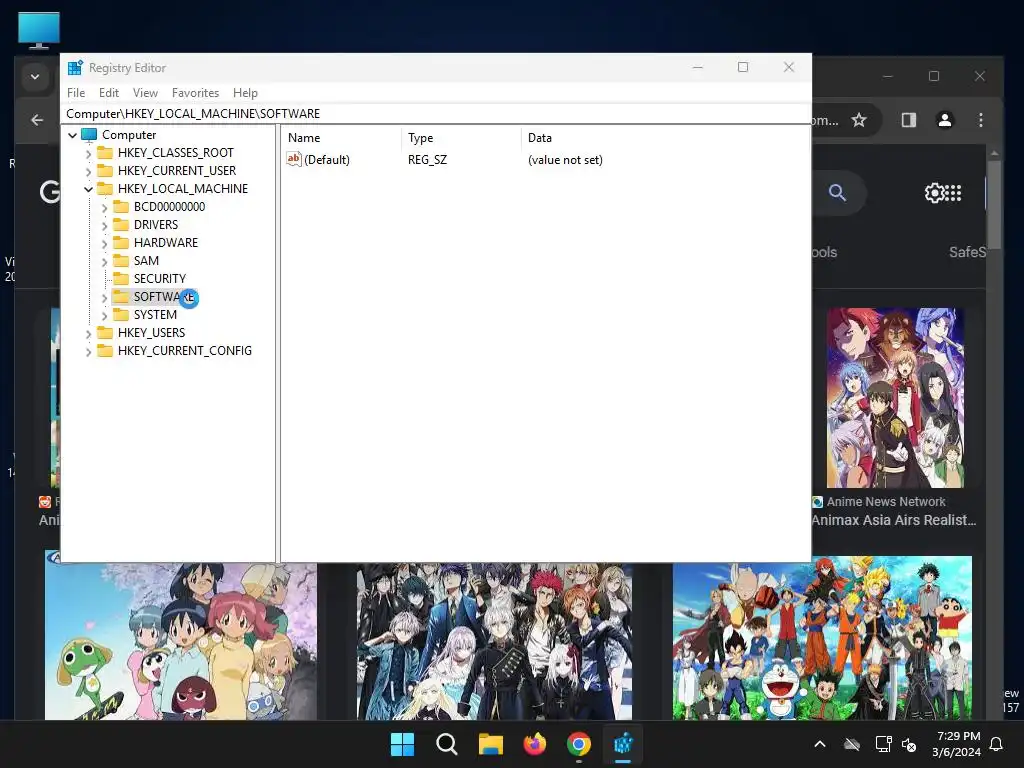This screenshot has width=1024, height=768.
Task: Open the Favorites menu in Registry Editor
Action: [x=195, y=93]
